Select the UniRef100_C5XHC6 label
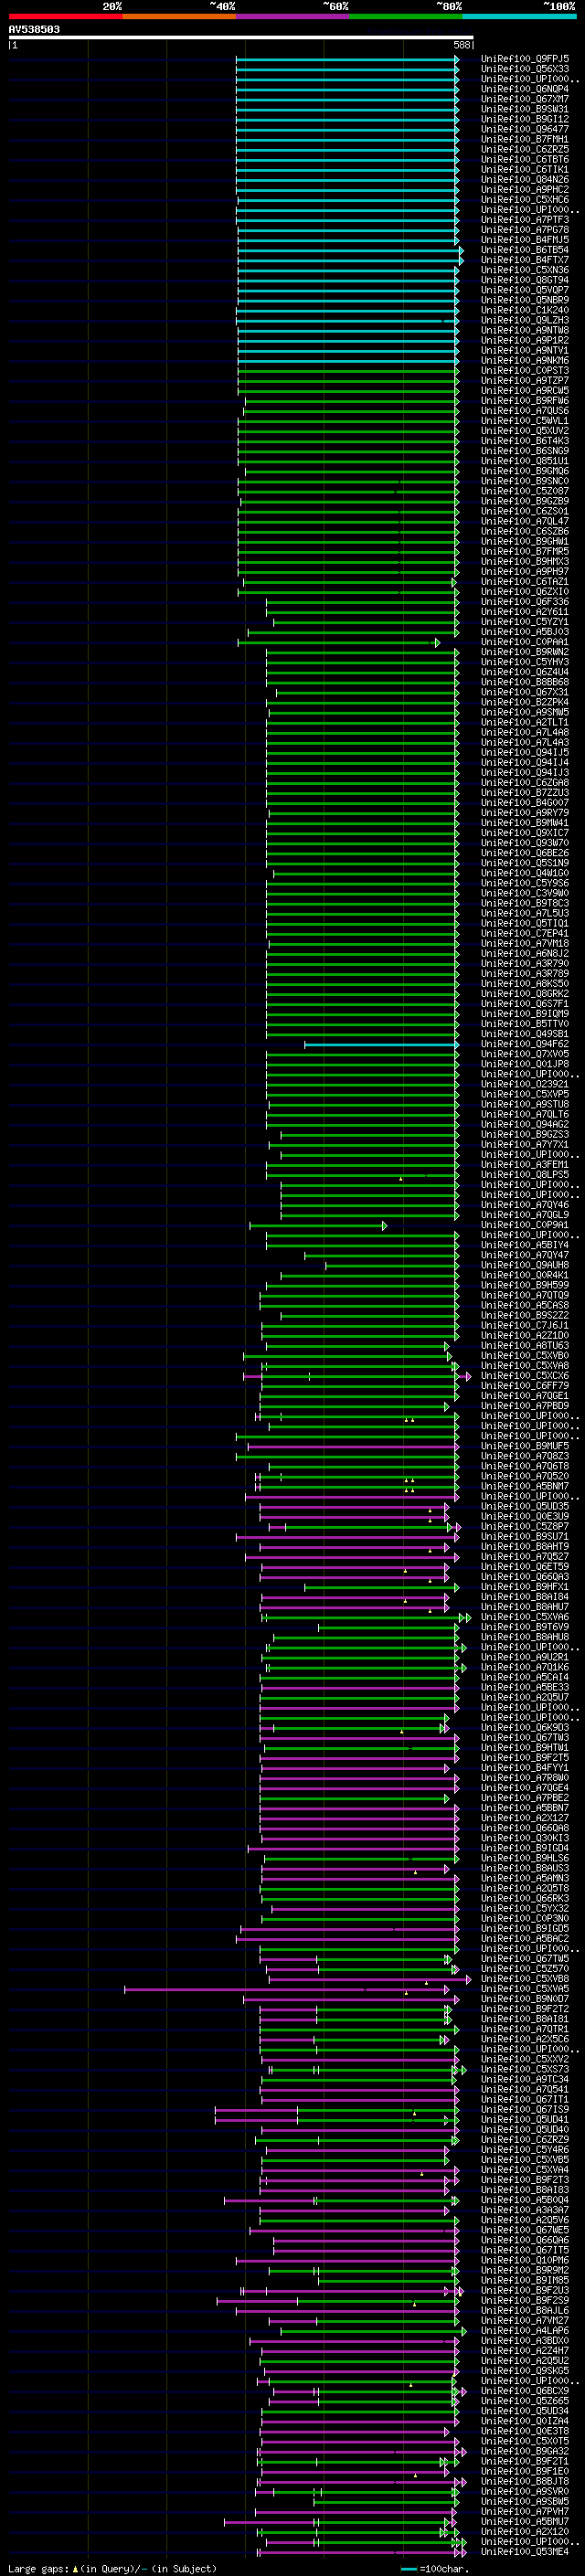Image resolution: width=585 pixels, height=2576 pixels. [525, 199]
